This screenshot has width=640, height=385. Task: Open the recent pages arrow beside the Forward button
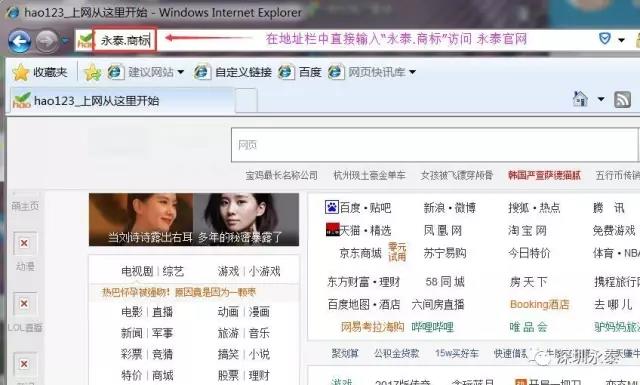click(64, 40)
